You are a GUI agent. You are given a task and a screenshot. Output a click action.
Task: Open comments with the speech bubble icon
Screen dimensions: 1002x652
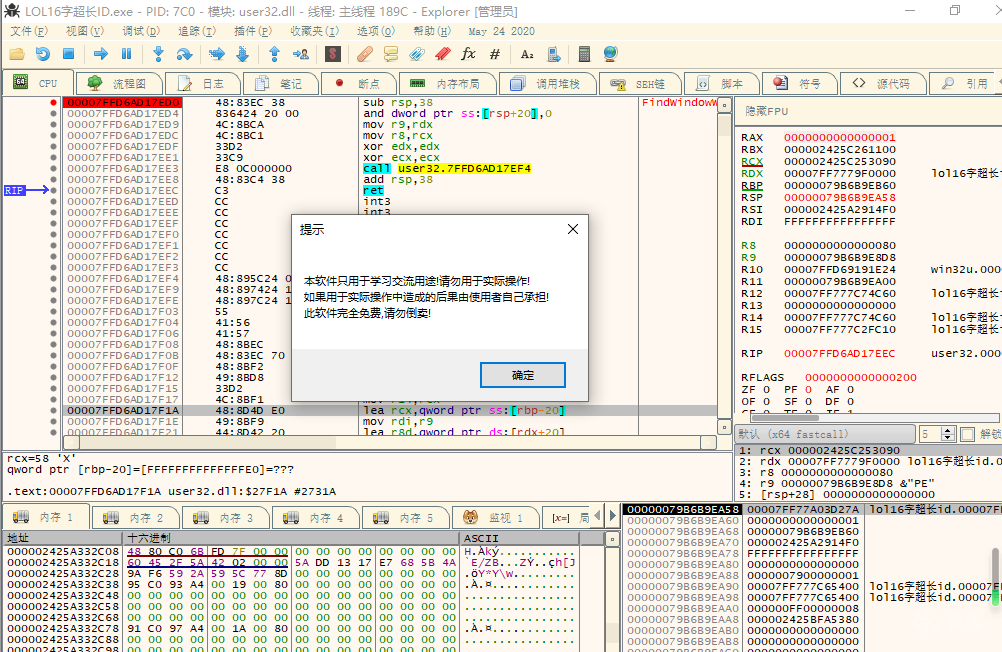pos(390,54)
